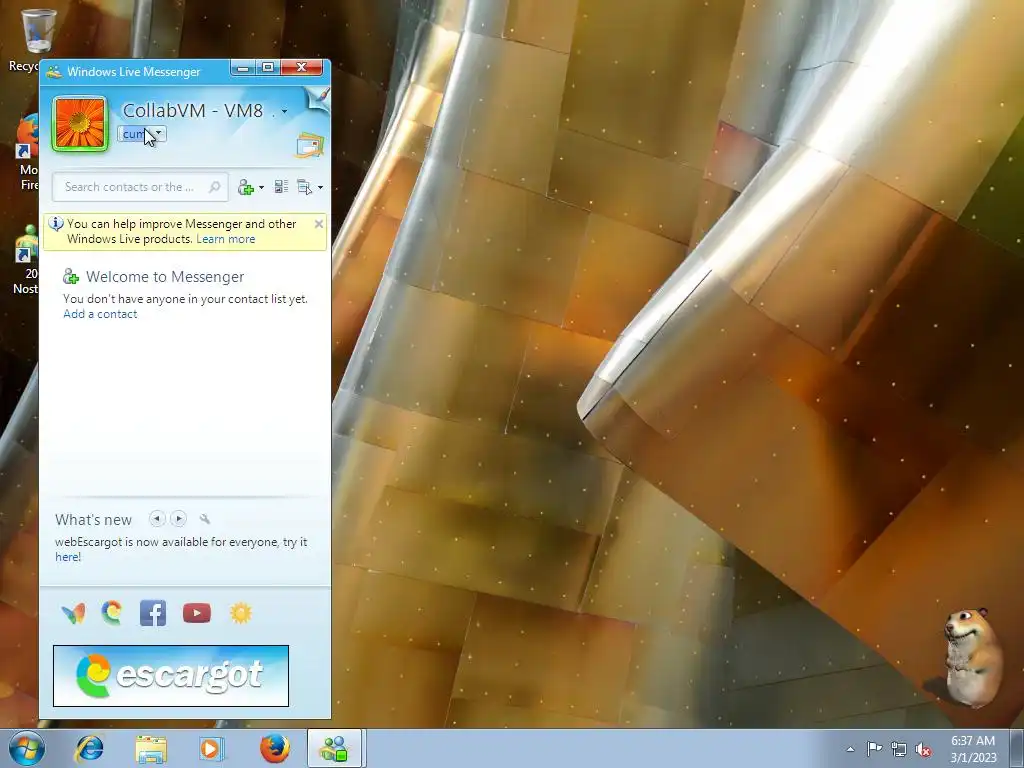The height and width of the screenshot is (768, 1024).
Task: Show previous What's new item
Action: 157,519
